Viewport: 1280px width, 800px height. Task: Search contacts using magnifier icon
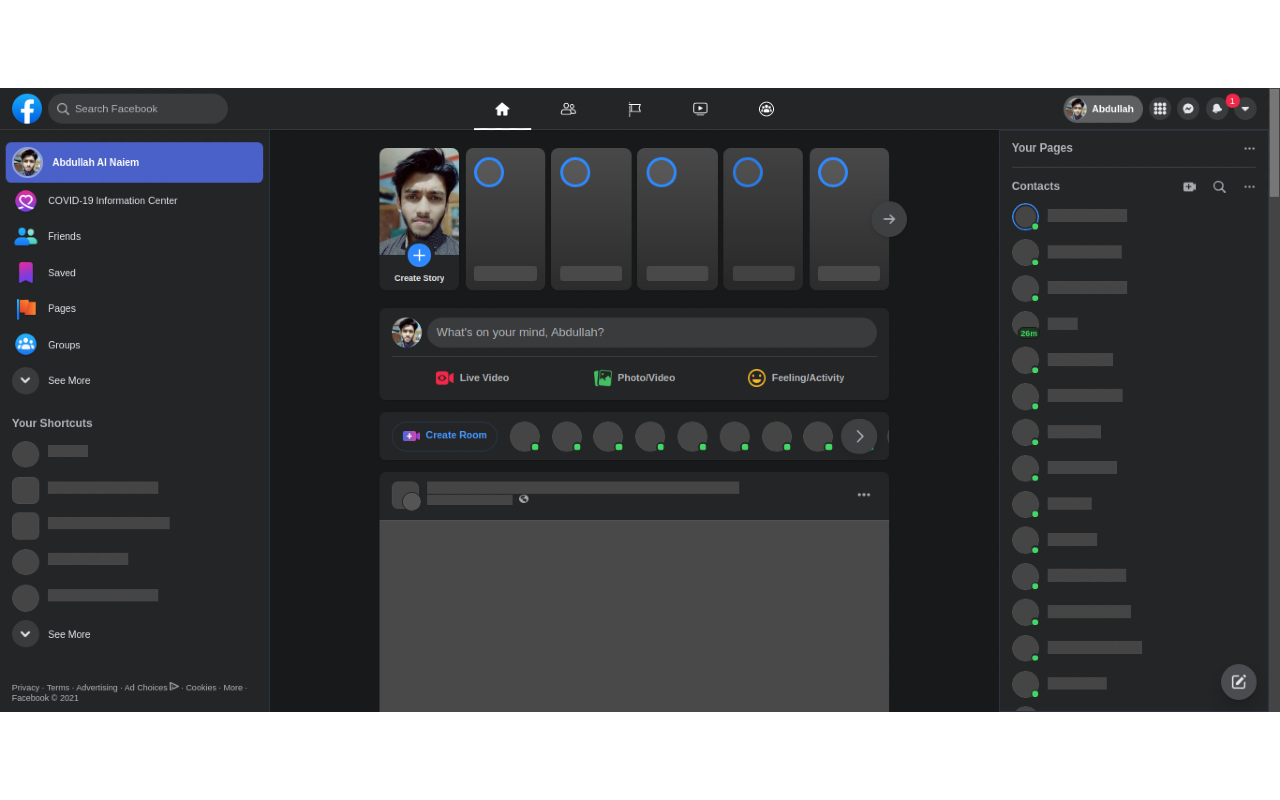1219,187
